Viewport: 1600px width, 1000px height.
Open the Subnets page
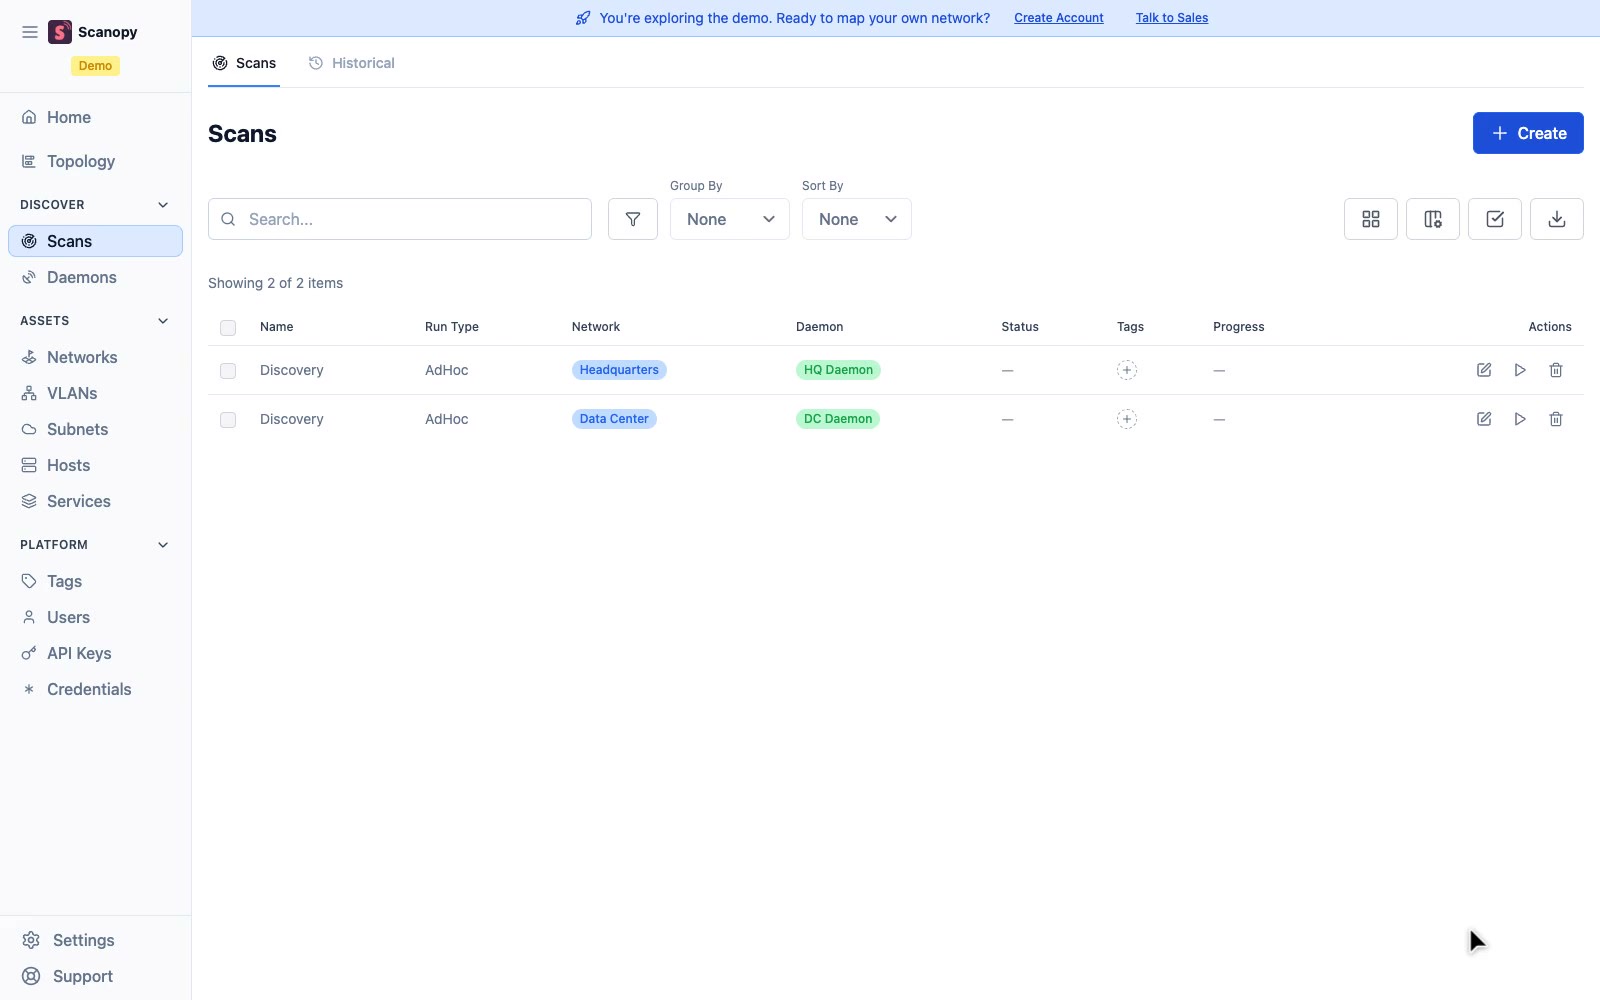[x=95, y=429]
